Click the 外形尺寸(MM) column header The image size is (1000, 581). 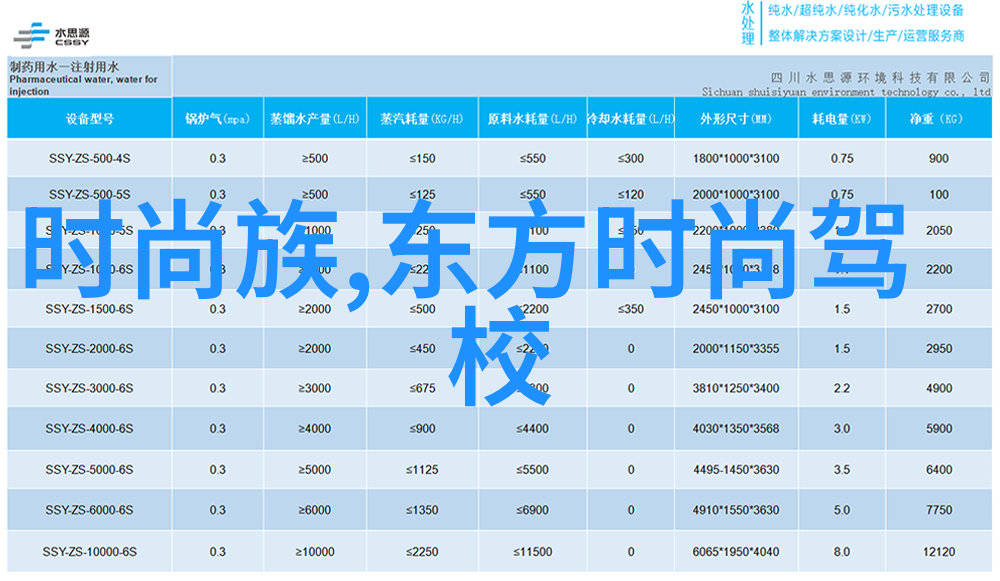(735, 119)
